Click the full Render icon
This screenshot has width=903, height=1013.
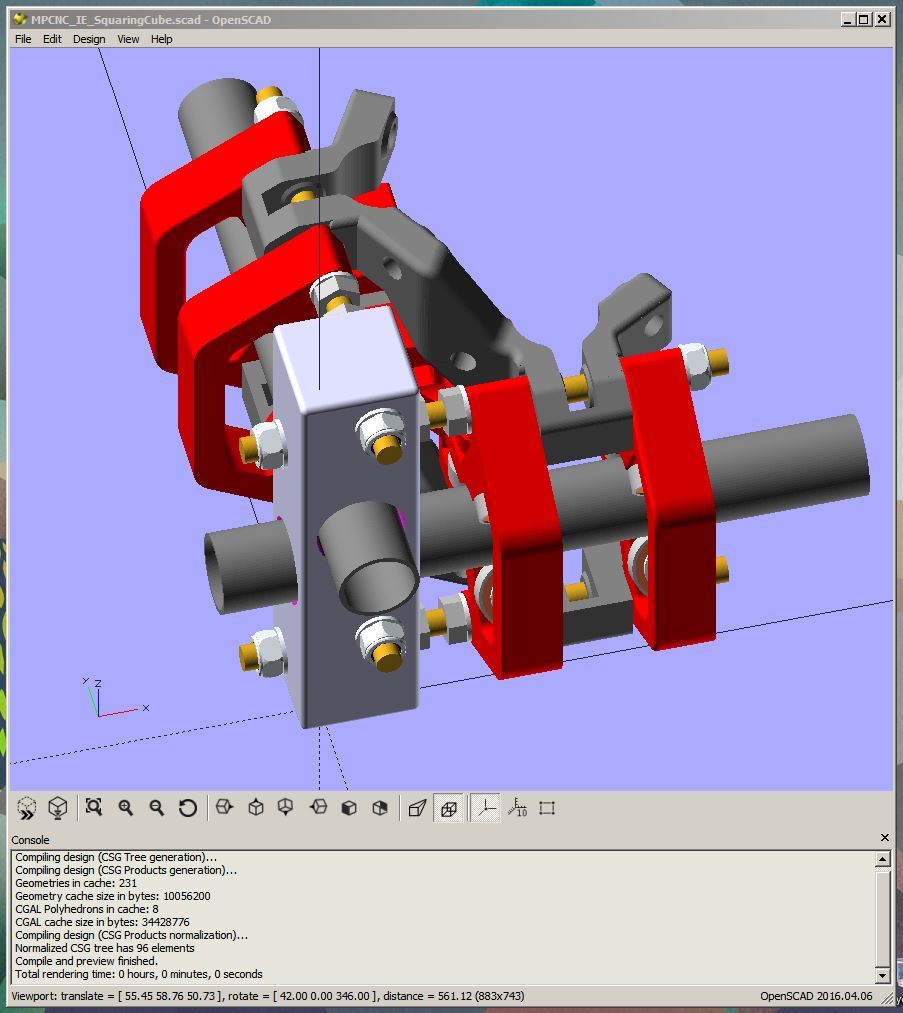coord(58,808)
